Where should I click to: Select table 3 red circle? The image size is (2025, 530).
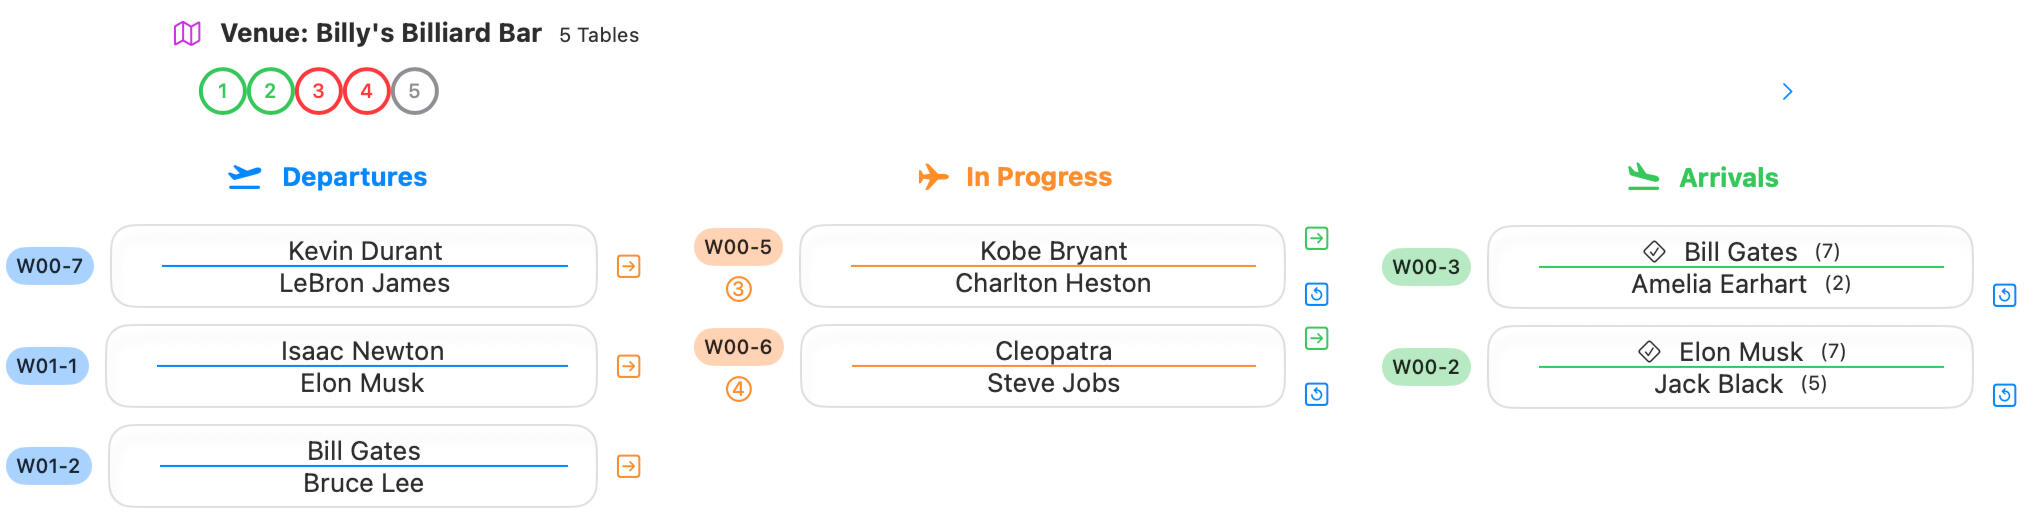coord(318,91)
